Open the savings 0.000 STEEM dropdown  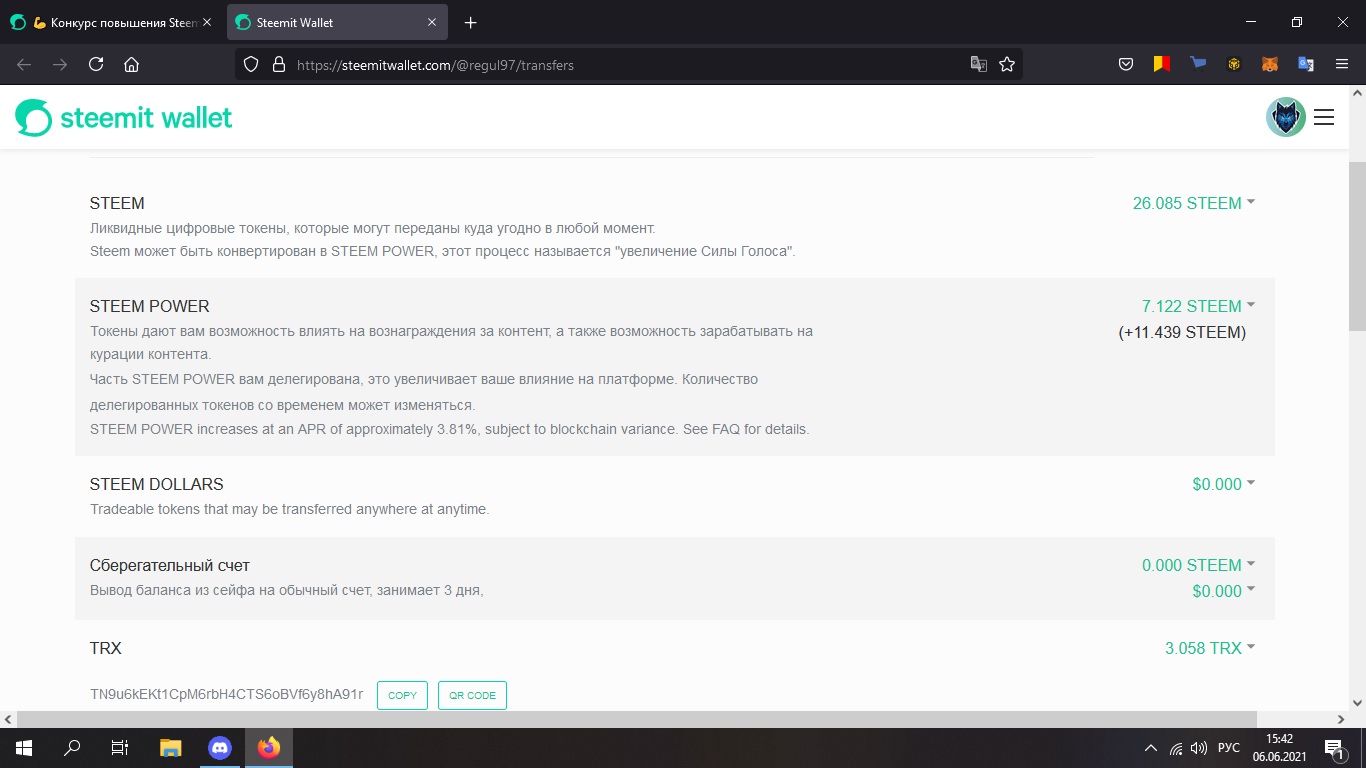1198,565
